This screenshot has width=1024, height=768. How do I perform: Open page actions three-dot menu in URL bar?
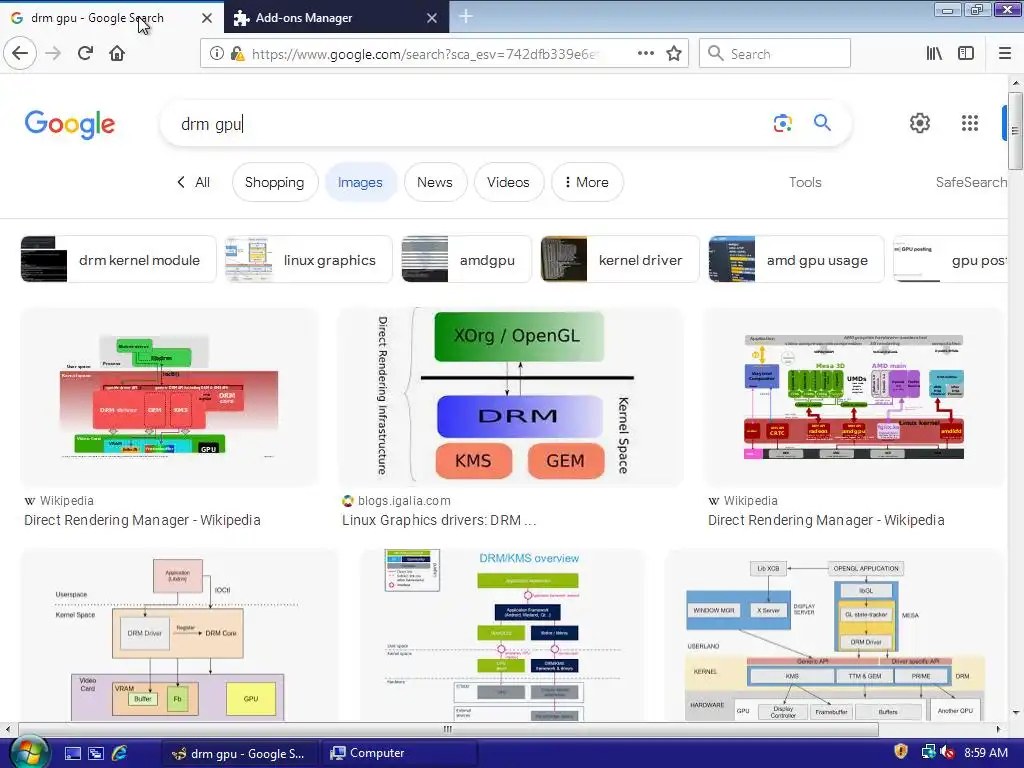pos(645,53)
